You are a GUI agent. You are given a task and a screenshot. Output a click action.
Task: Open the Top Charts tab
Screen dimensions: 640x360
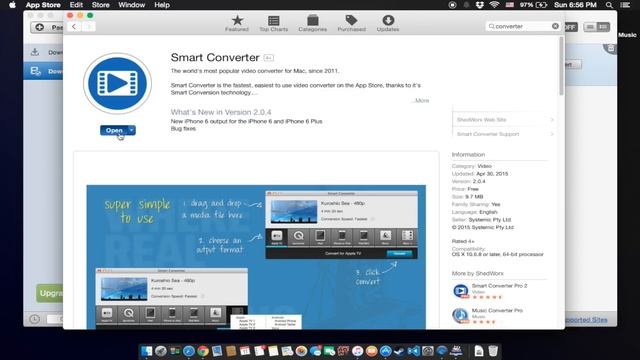[273, 23]
